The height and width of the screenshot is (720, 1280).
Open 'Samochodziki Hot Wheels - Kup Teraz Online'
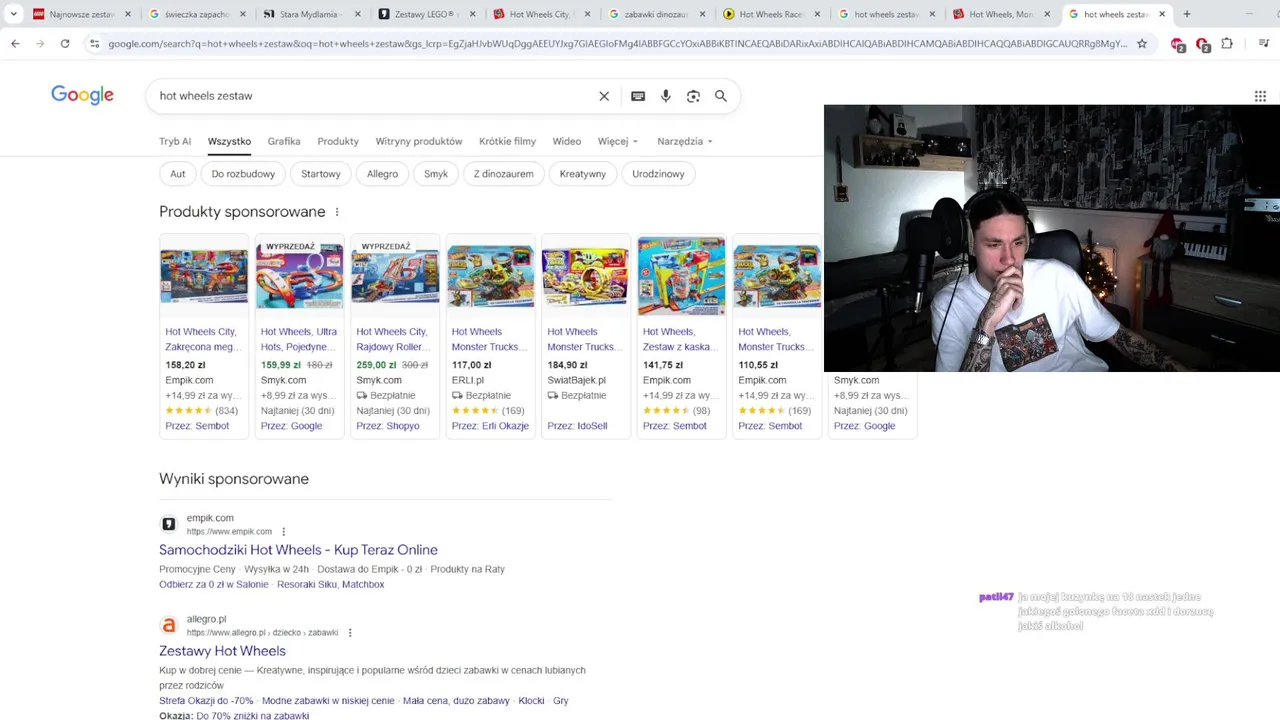pyautogui.click(x=298, y=550)
